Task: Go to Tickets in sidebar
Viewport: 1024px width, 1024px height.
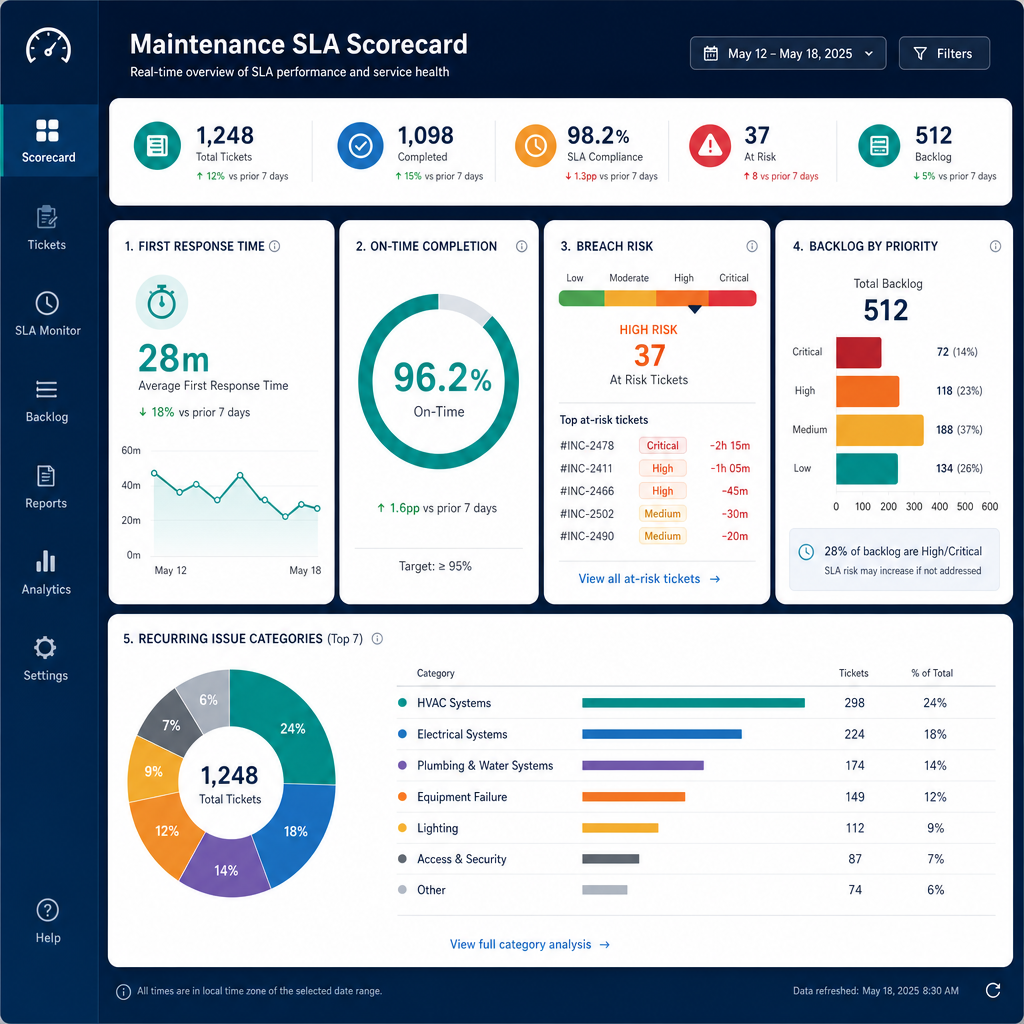Action: point(46,228)
